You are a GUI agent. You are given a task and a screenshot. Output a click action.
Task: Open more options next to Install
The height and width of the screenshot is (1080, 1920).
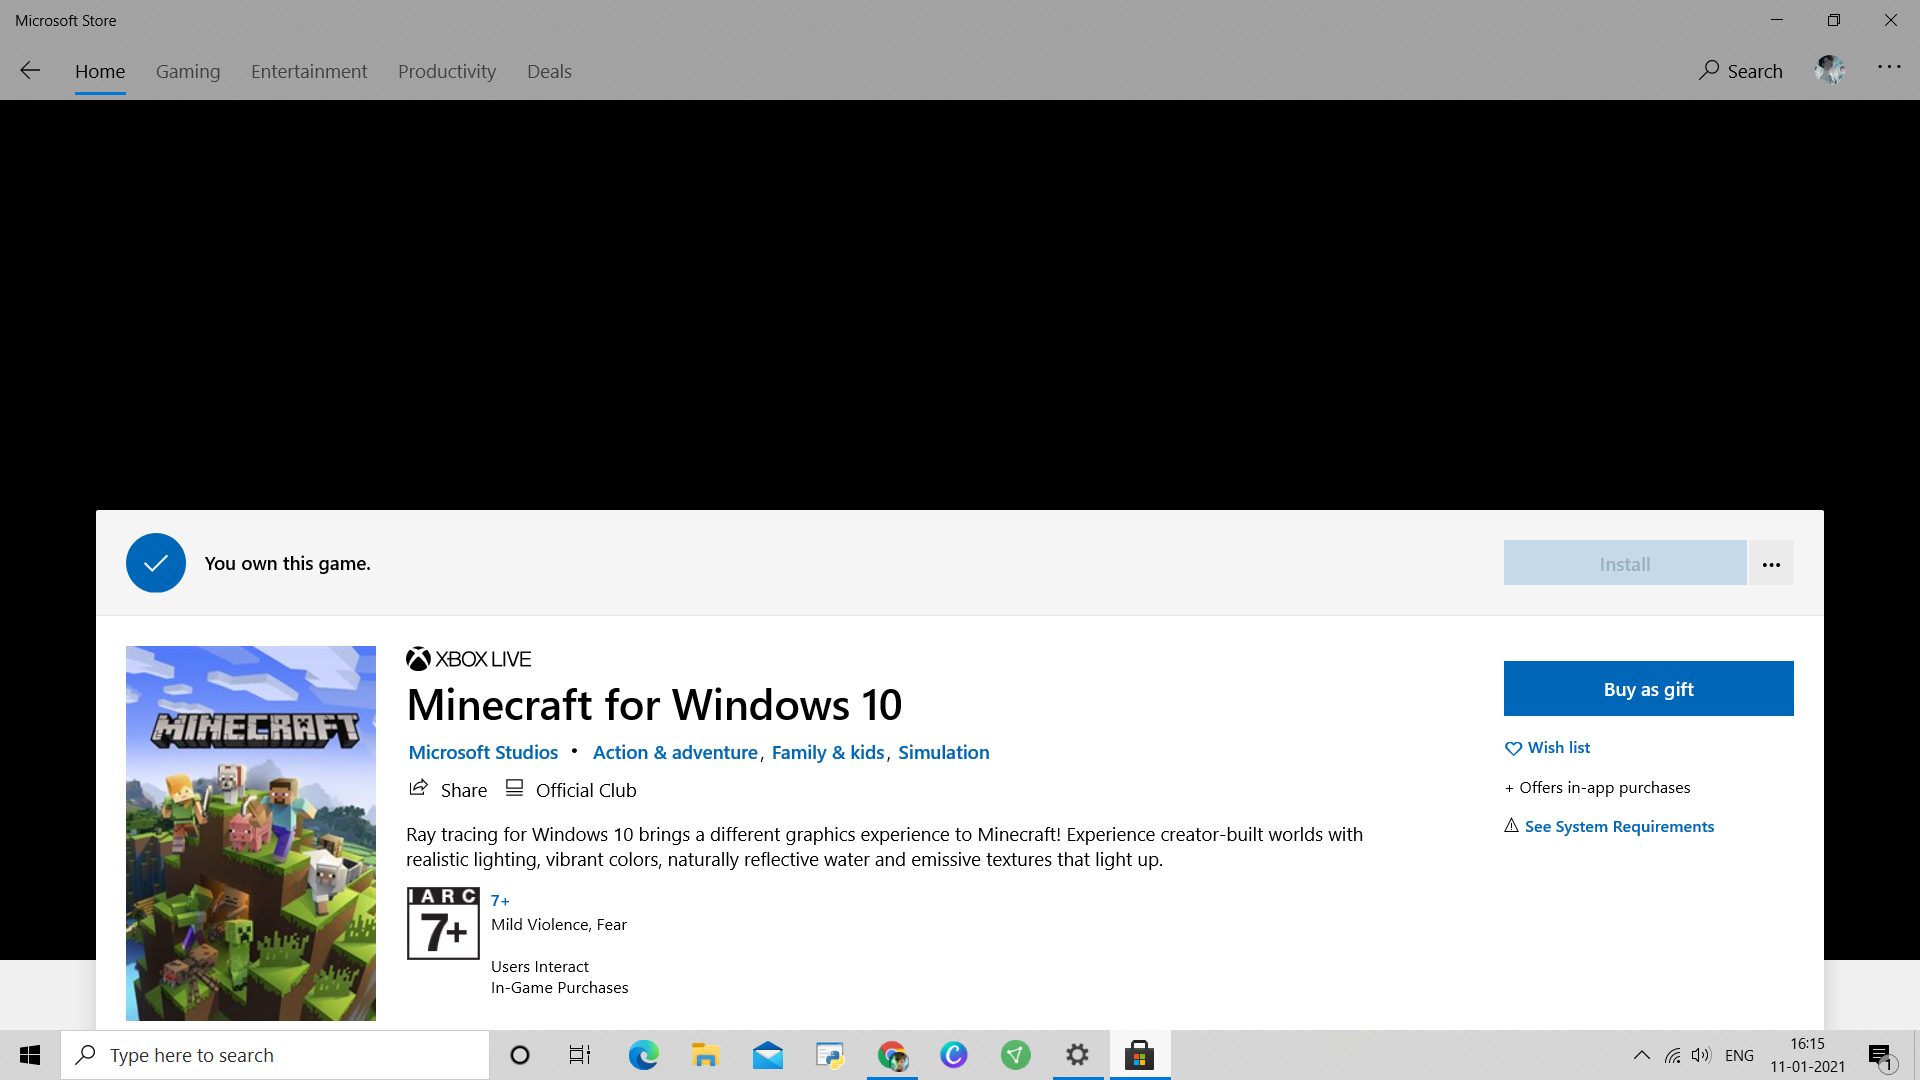(x=1771, y=564)
